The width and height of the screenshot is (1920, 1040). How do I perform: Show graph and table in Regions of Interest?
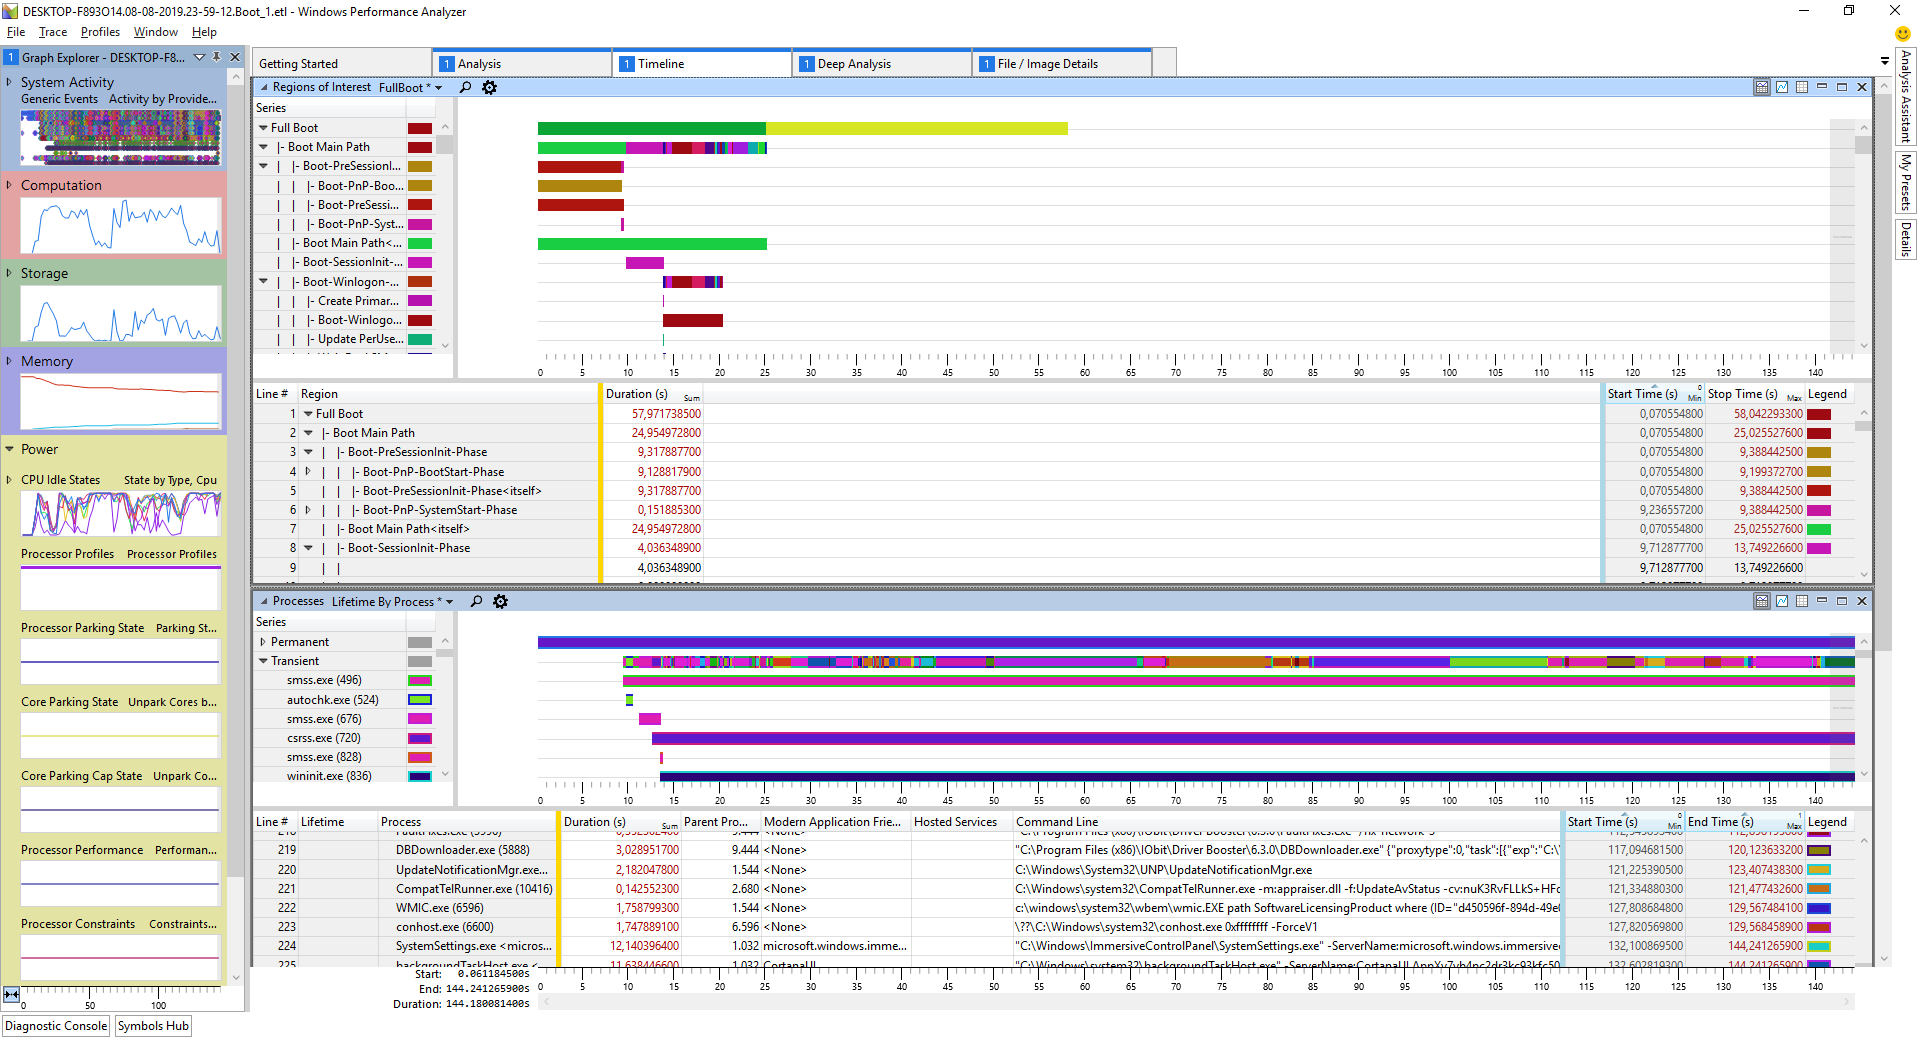pyautogui.click(x=1762, y=87)
